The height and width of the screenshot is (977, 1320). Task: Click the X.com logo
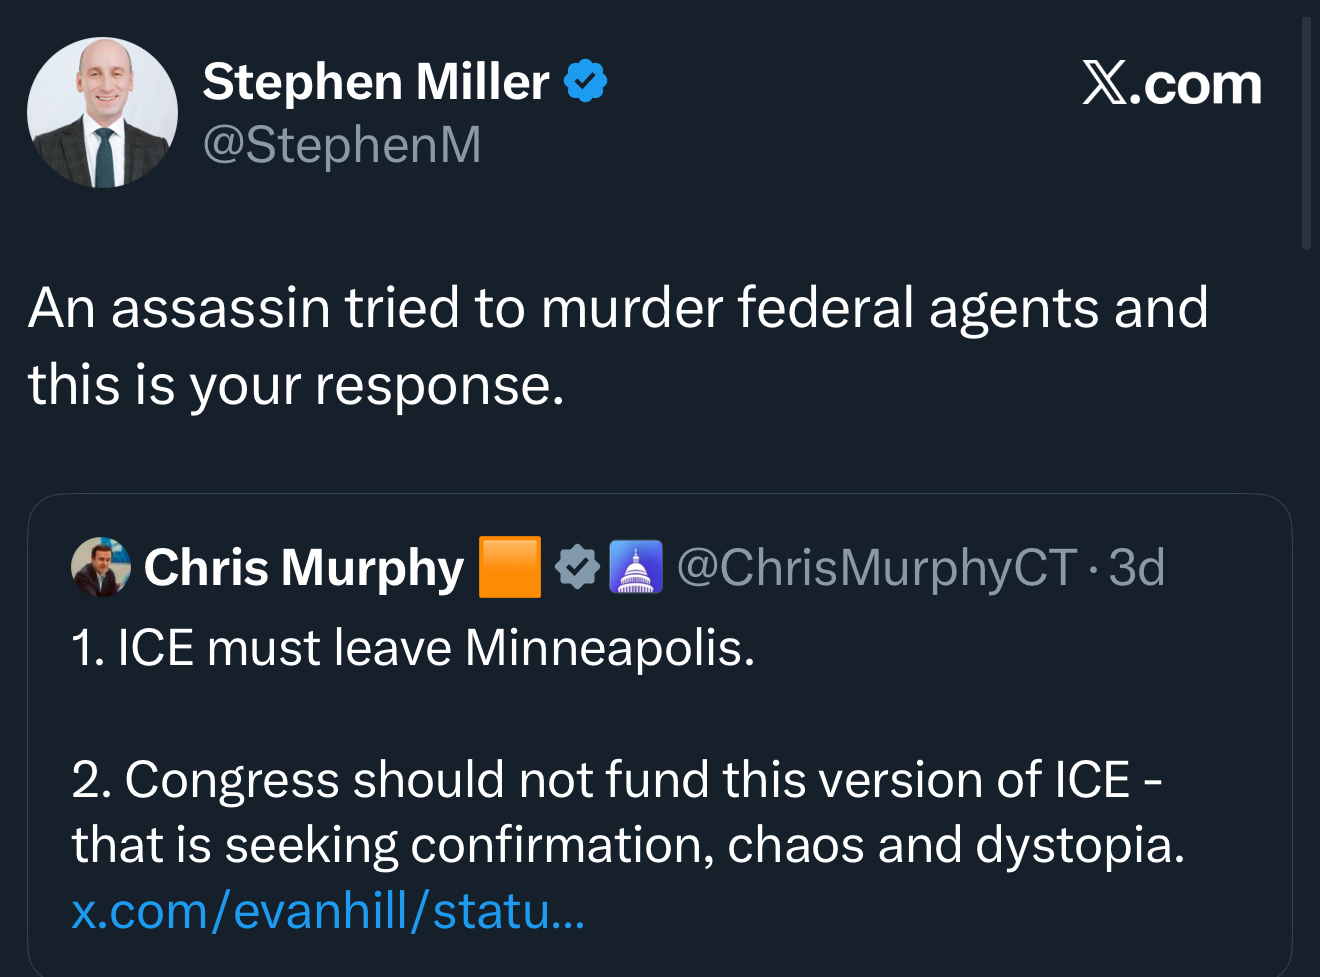[1171, 84]
